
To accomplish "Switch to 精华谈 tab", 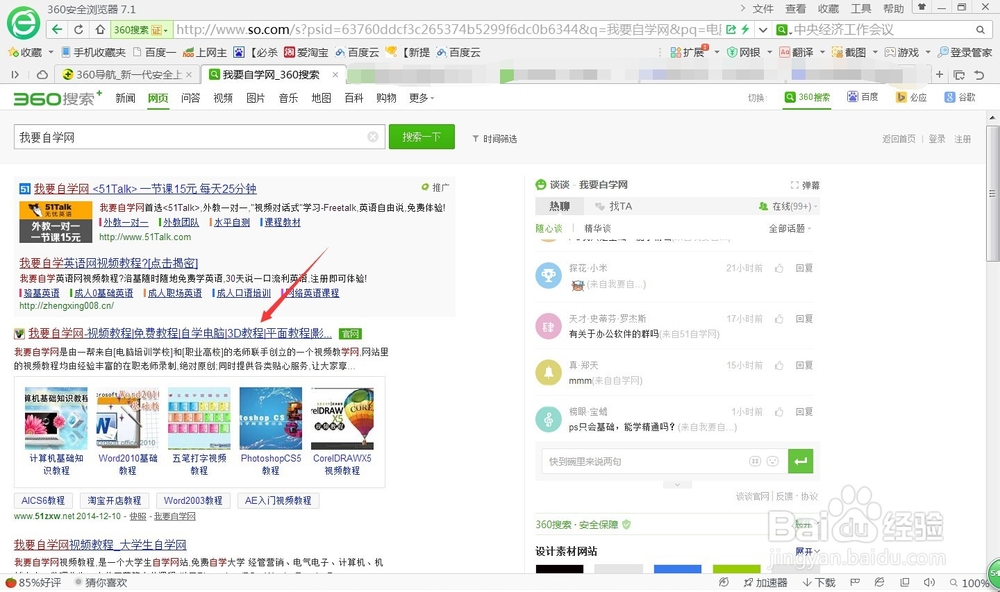I will pos(598,228).
